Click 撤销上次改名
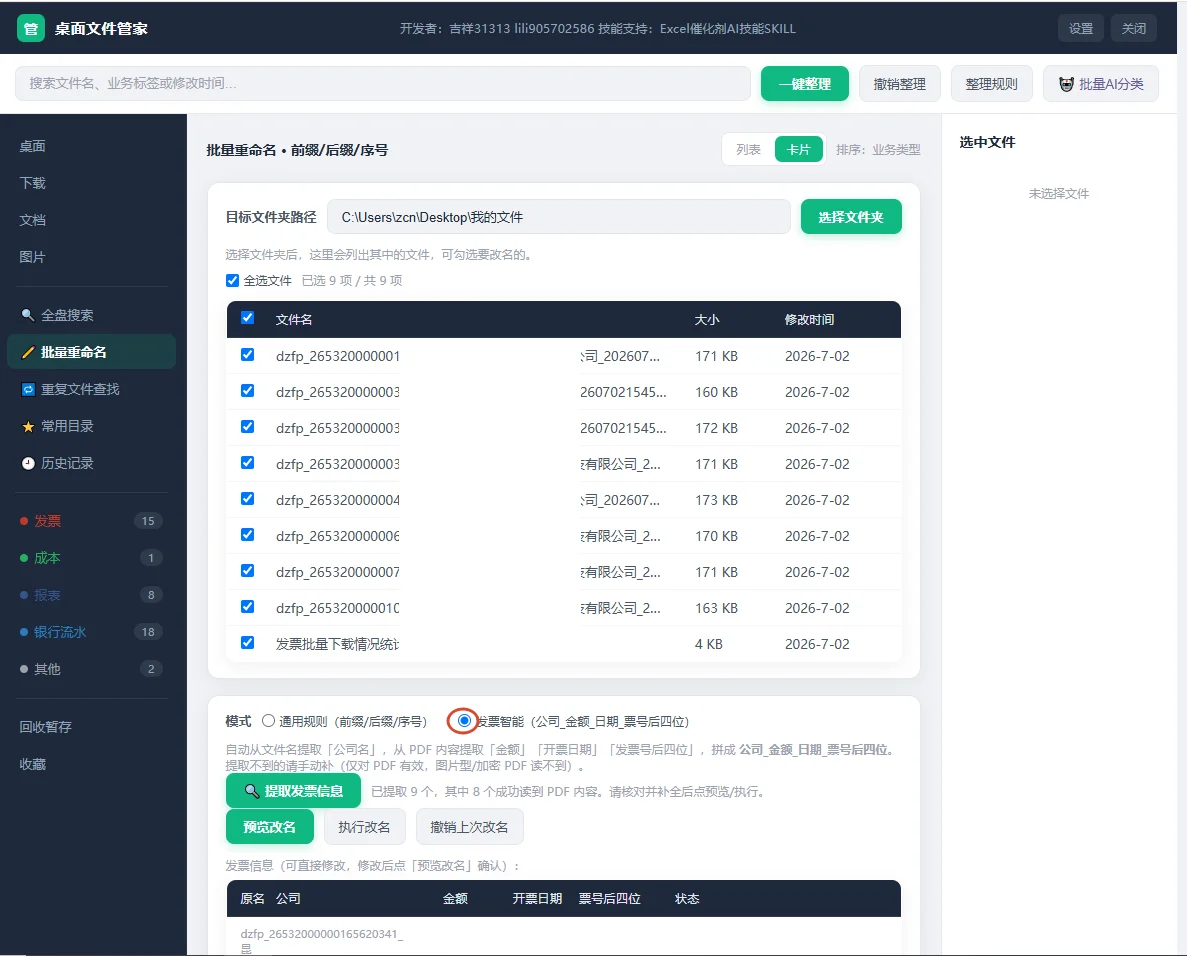1187x956 pixels. pyautogui.click(x=469, y=827)
